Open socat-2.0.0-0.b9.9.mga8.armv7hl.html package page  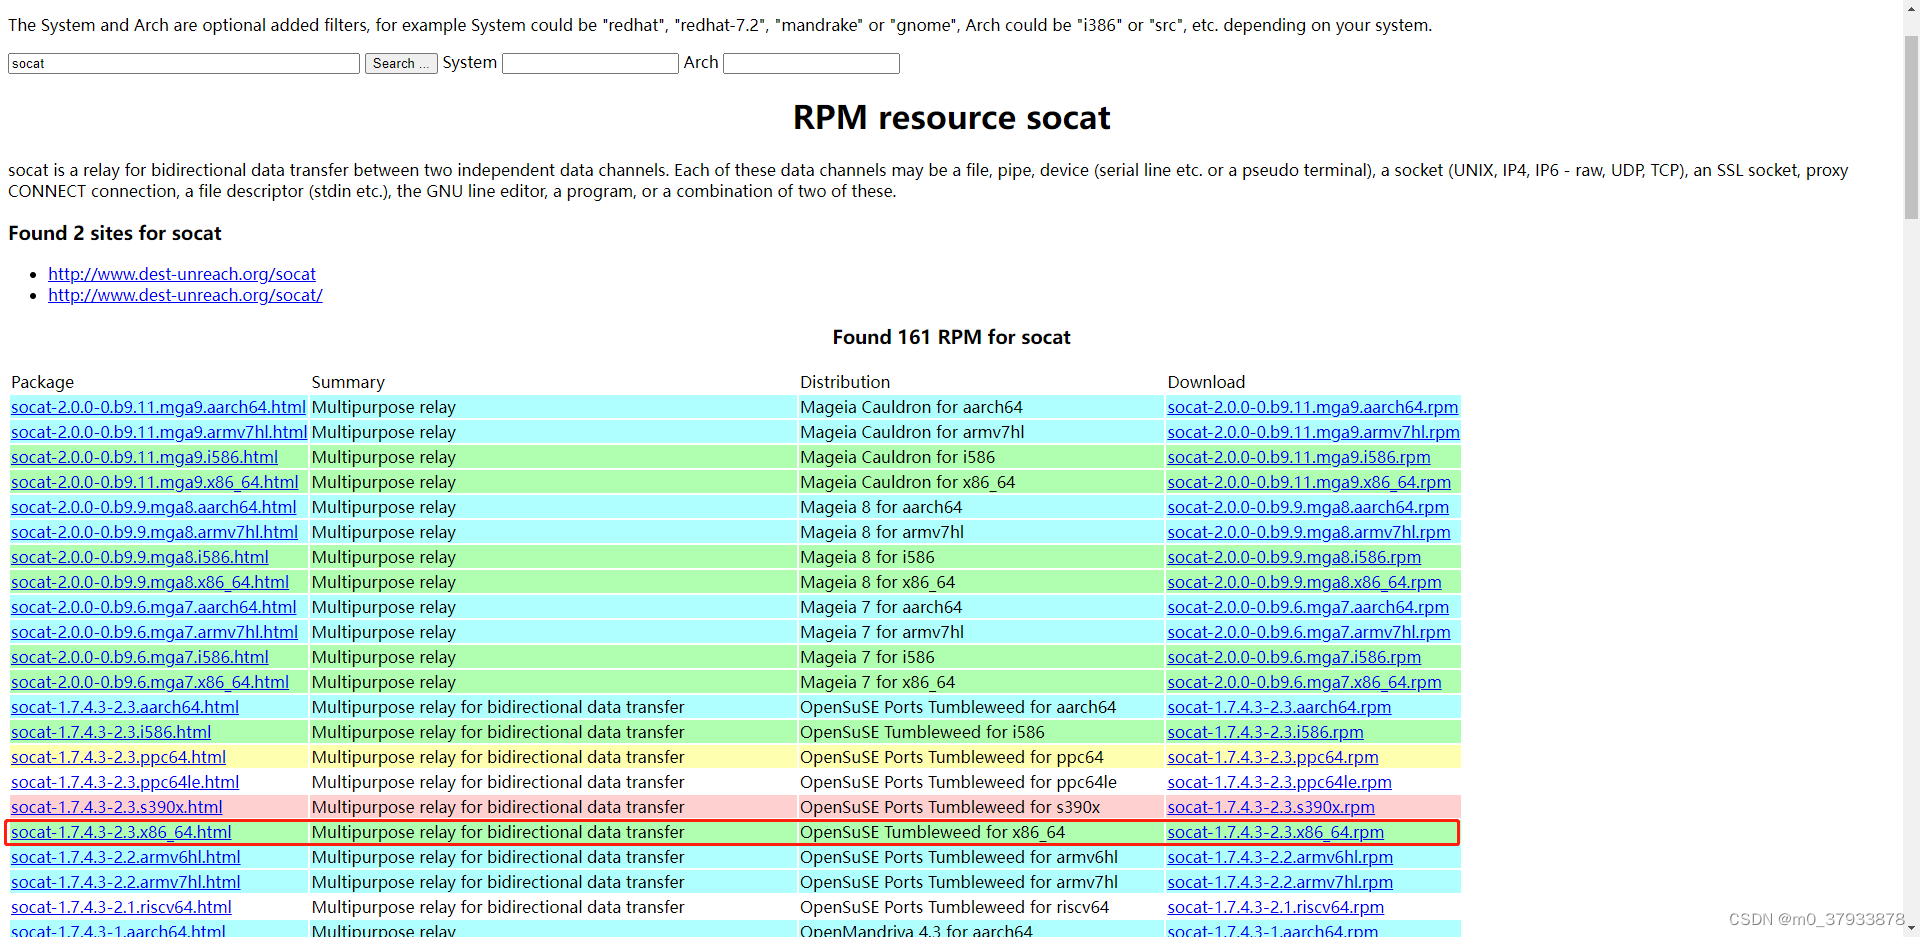point(154,532)
